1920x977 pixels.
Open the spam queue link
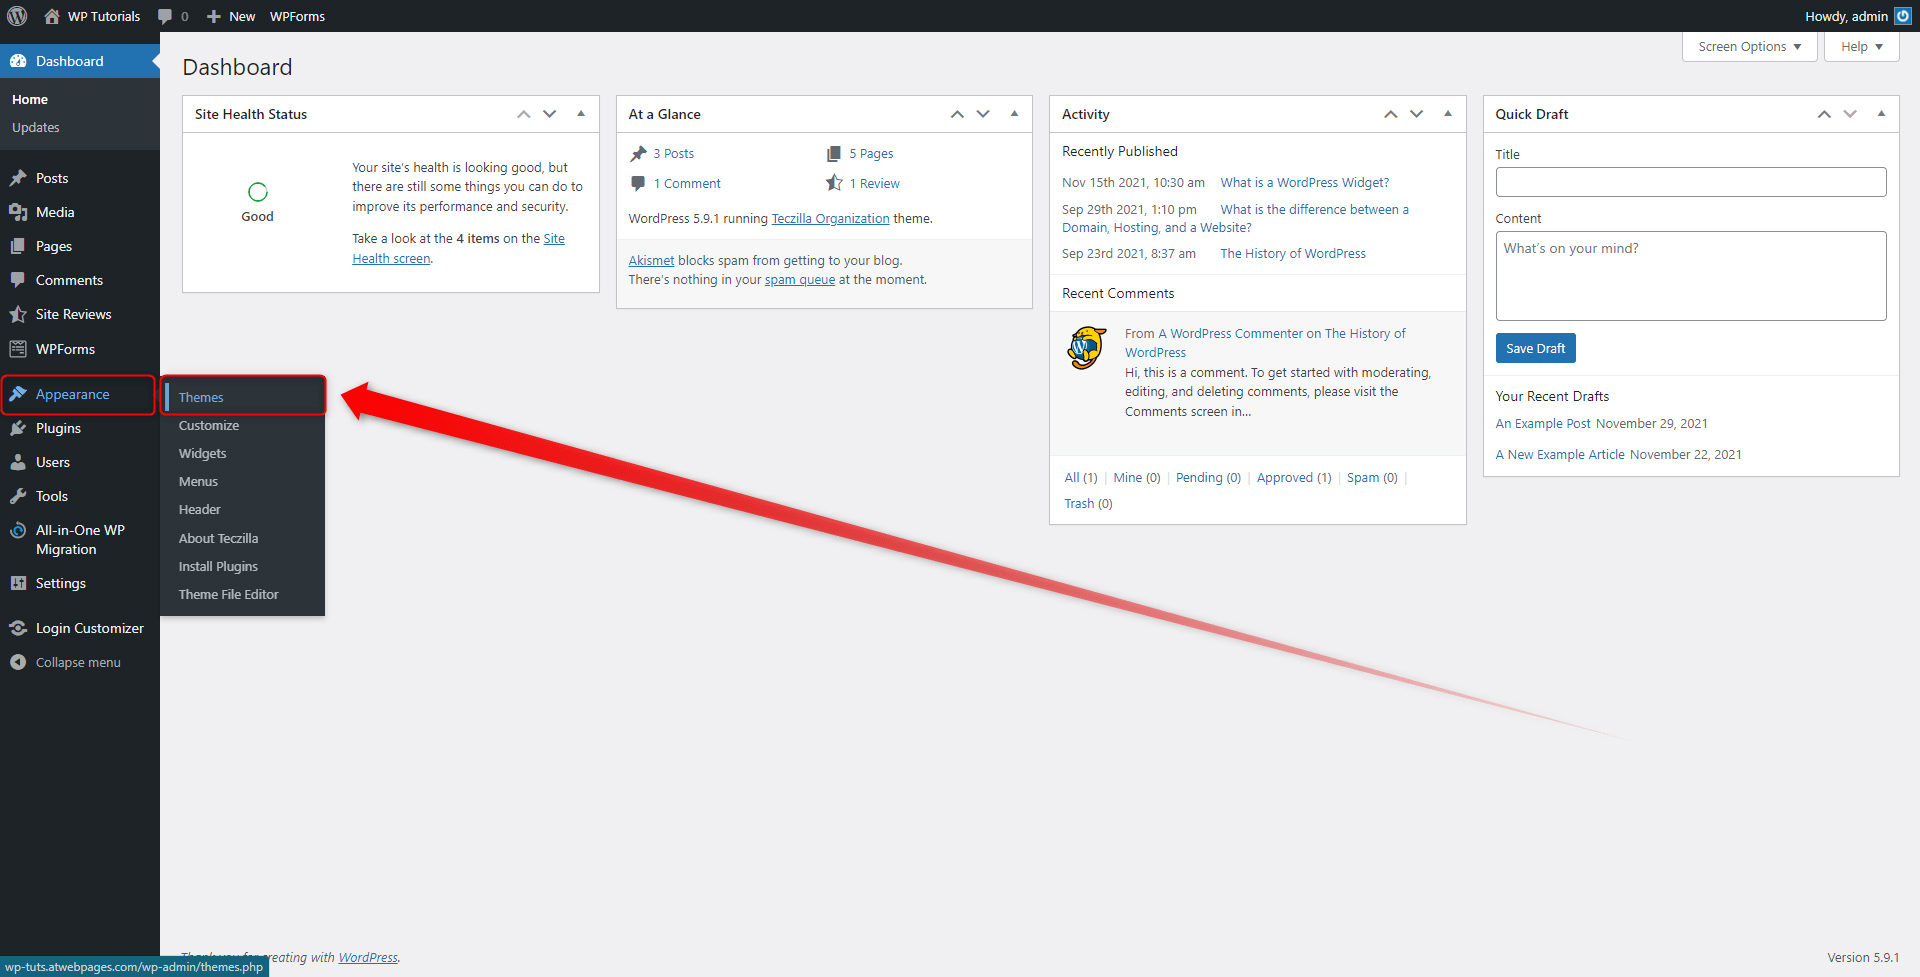click(800, 279)
